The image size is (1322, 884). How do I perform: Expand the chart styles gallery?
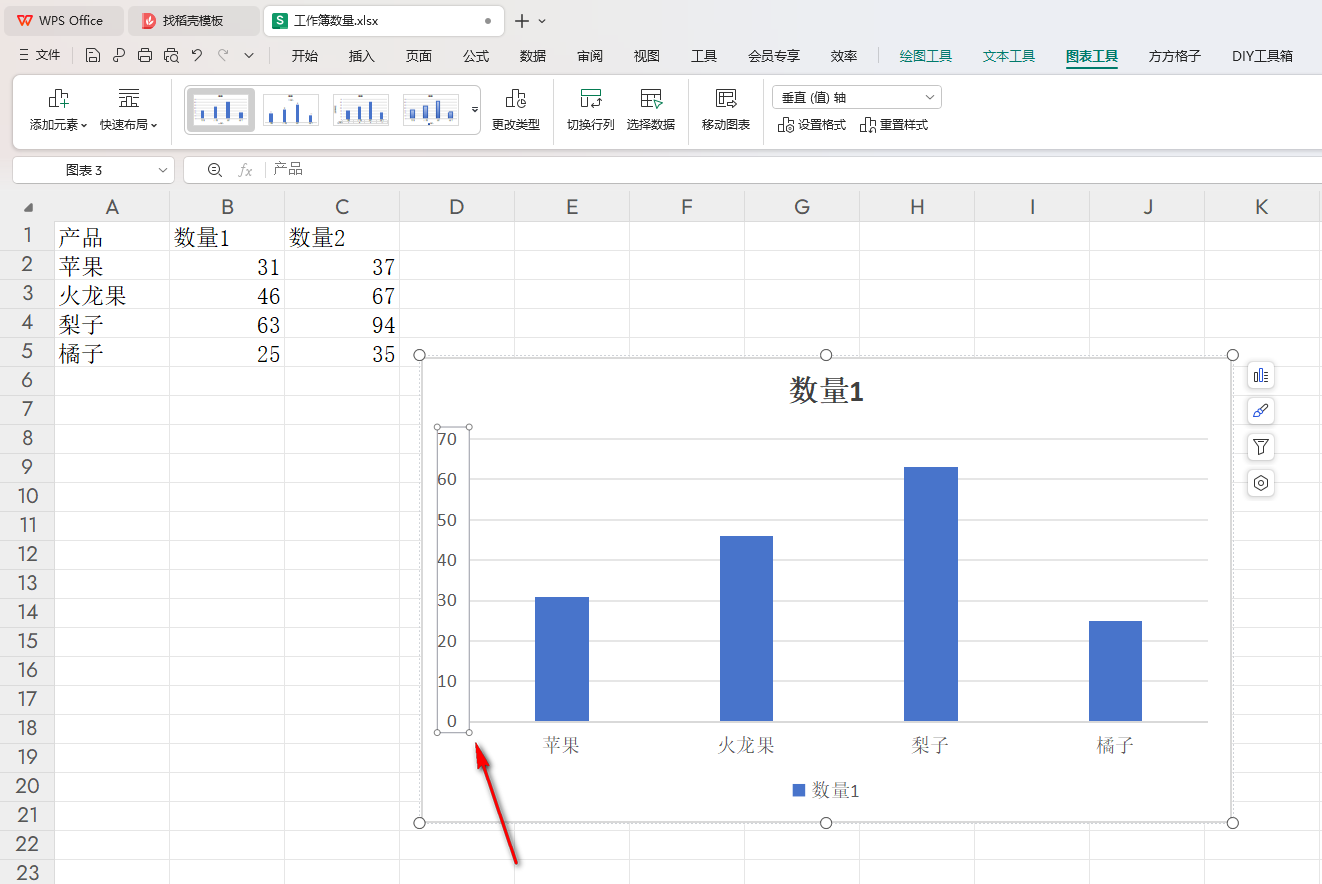475,109
